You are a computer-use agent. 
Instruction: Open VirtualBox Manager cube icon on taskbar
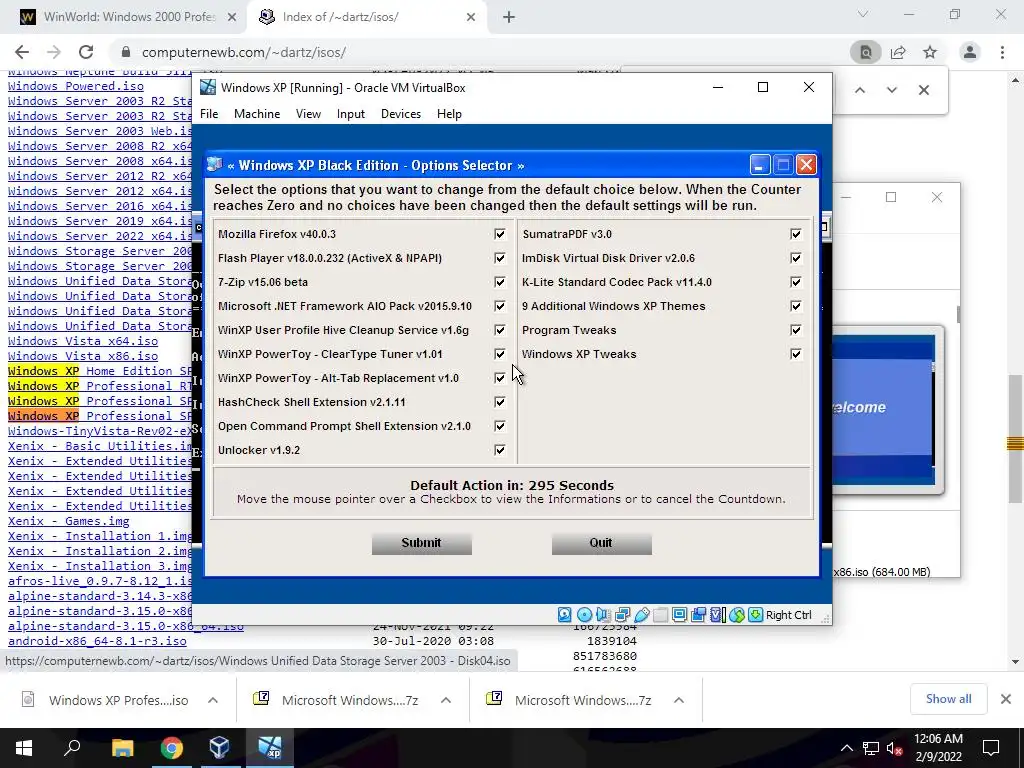coord(219,748)
